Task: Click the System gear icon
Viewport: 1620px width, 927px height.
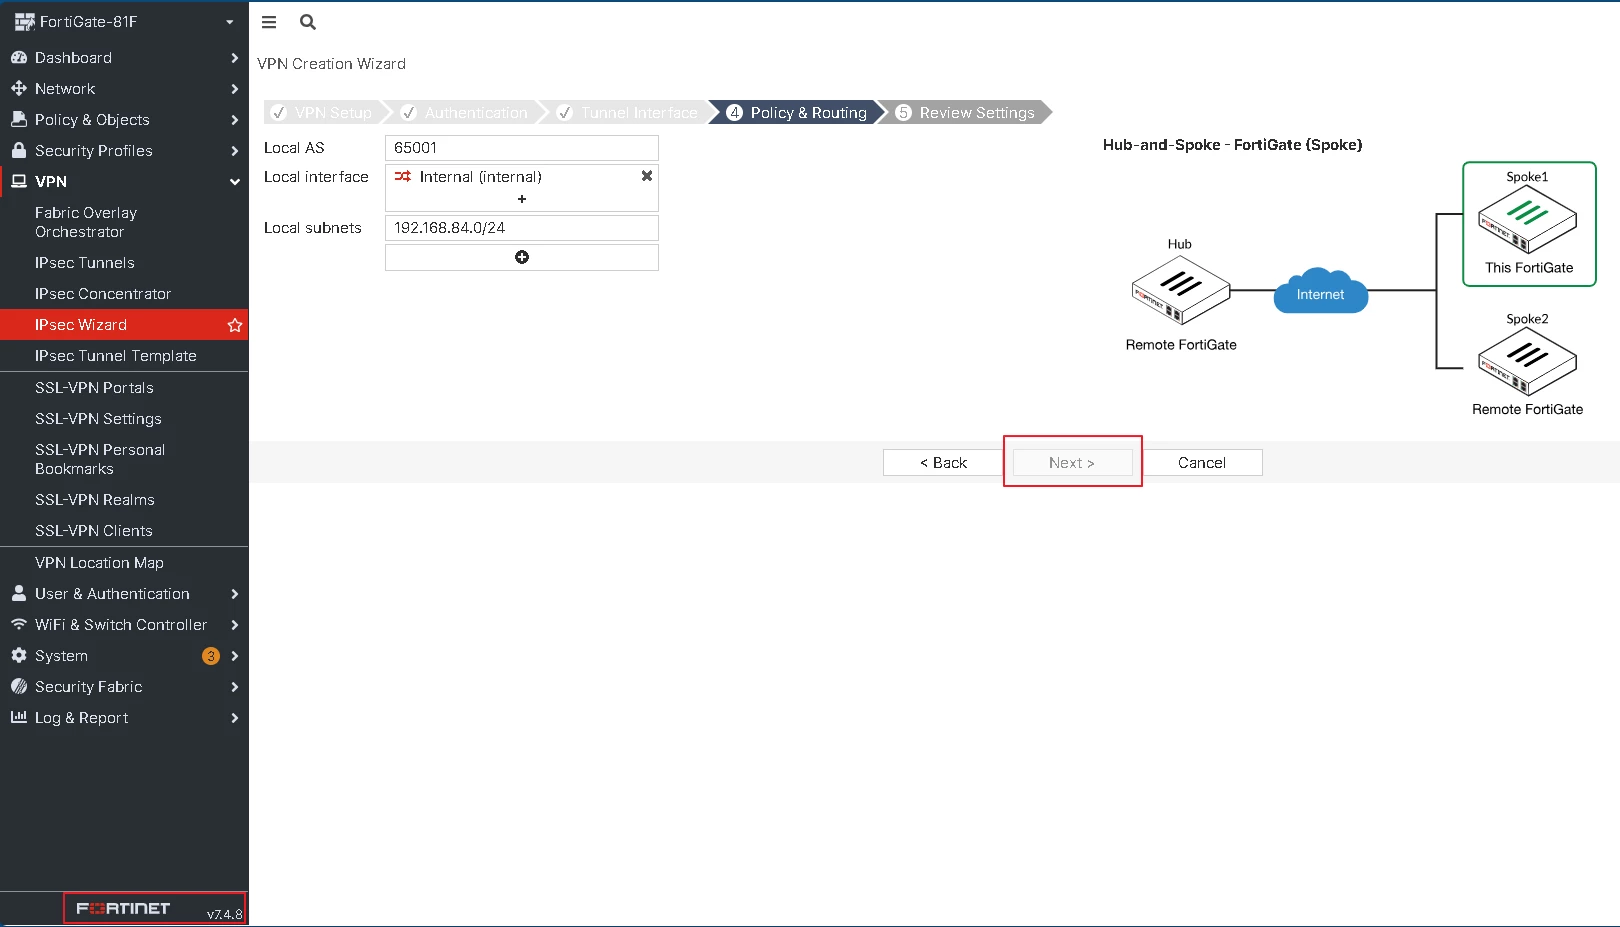Action: [19, 655]
